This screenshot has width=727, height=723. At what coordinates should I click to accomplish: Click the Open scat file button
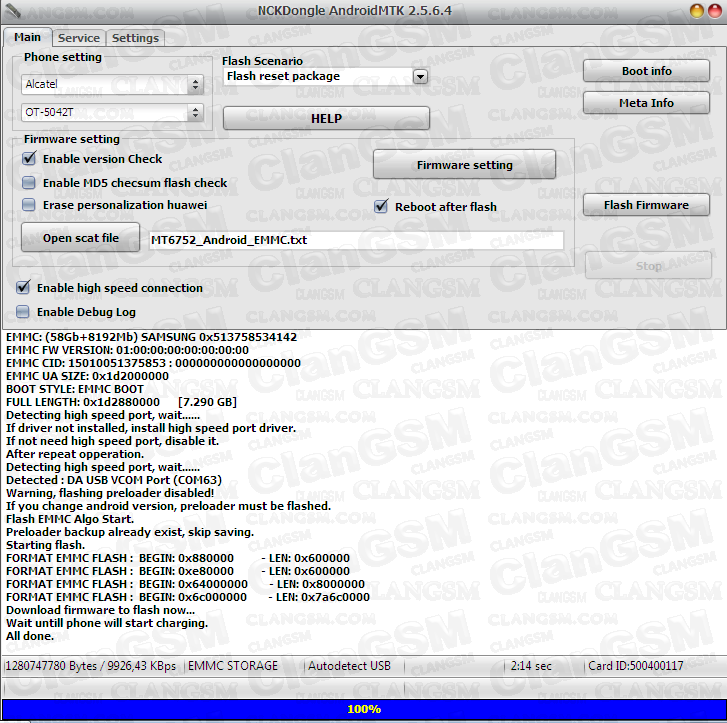click(x=81, y=238)
